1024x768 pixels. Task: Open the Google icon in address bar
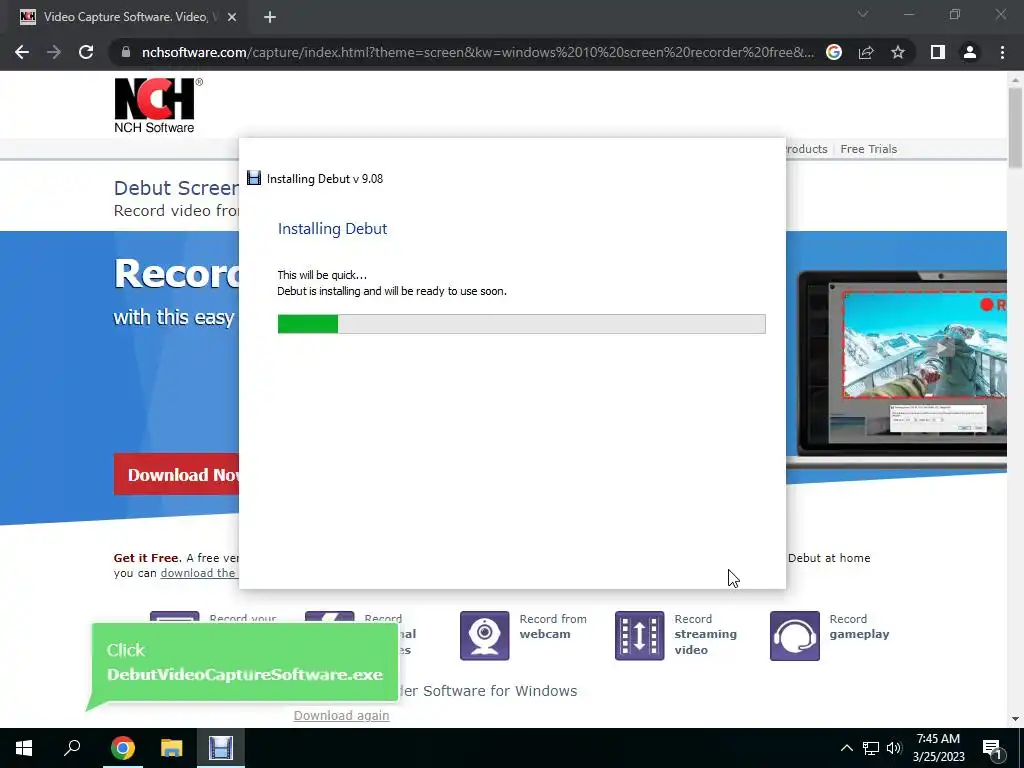(x=834, y=52)
